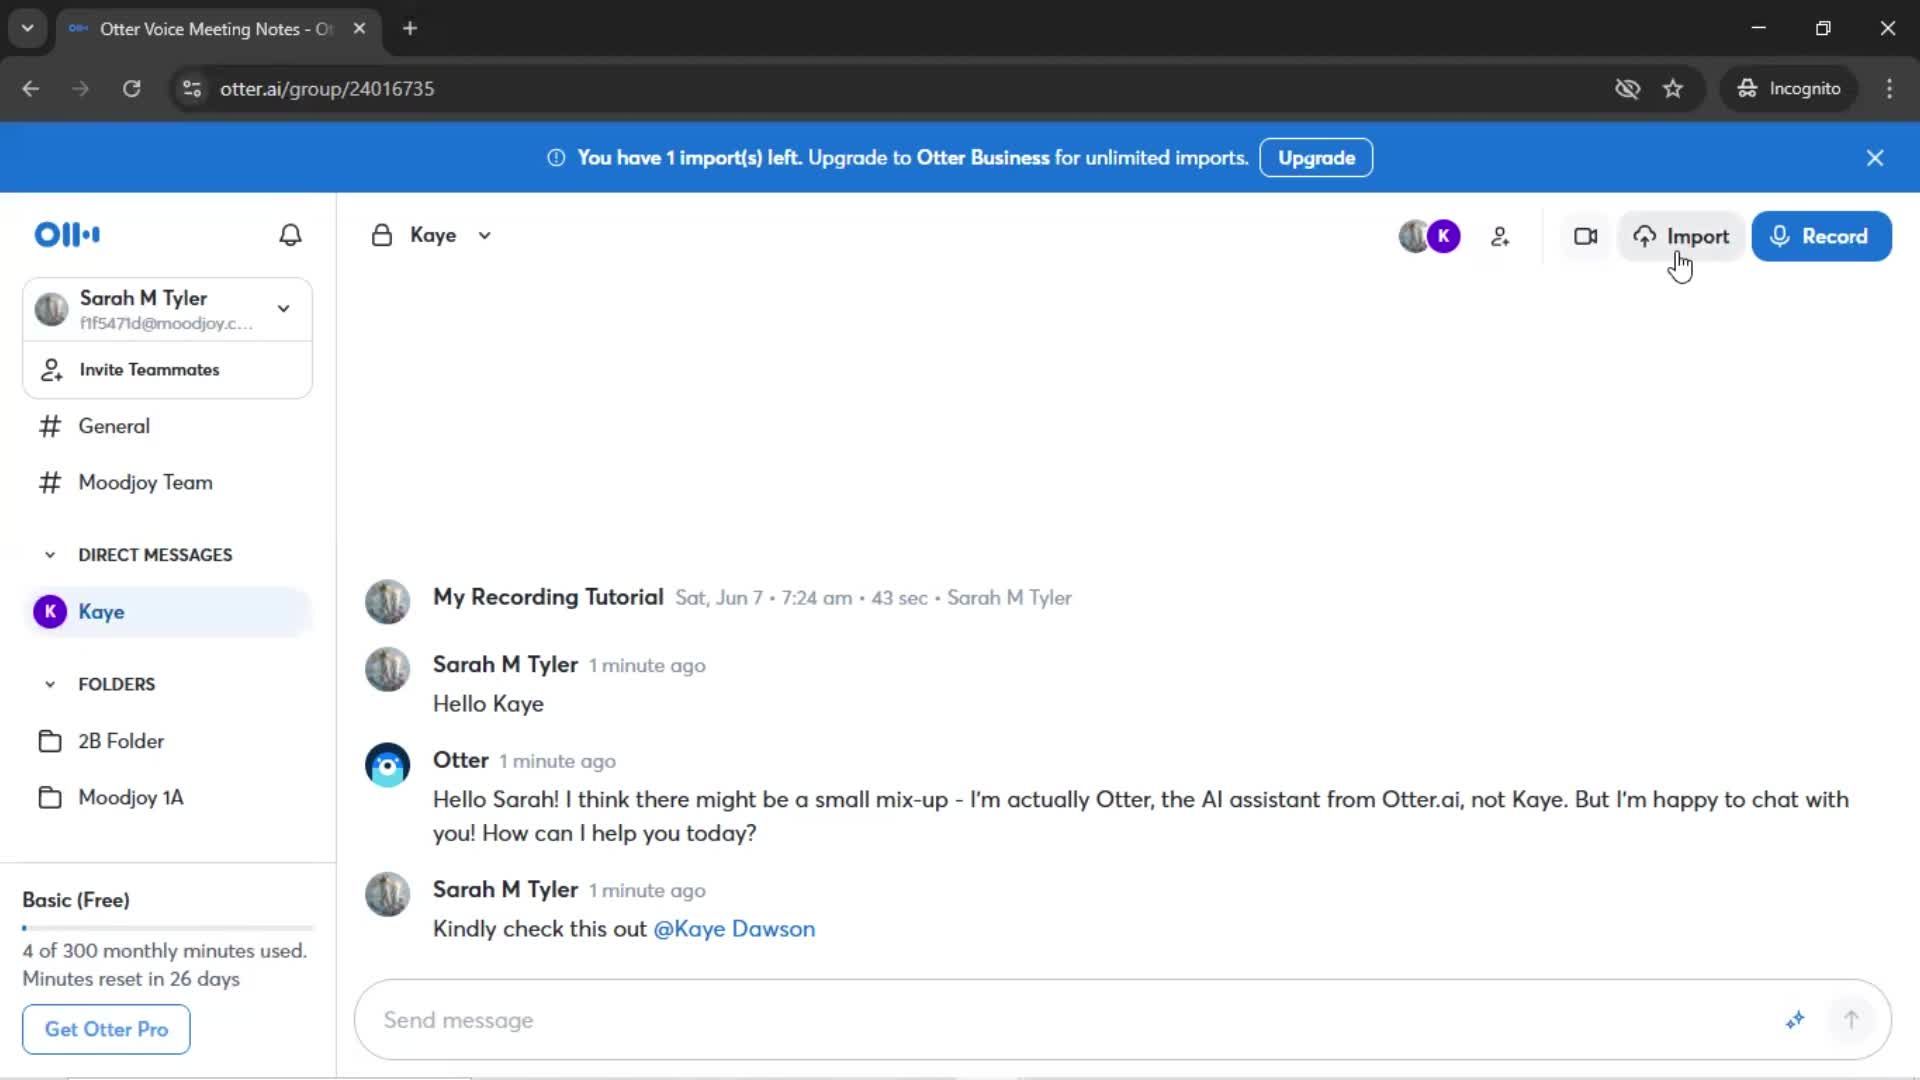Open a new browser tab
The width and height of the screenshot is (1920, 1080).
coord(410,29)
